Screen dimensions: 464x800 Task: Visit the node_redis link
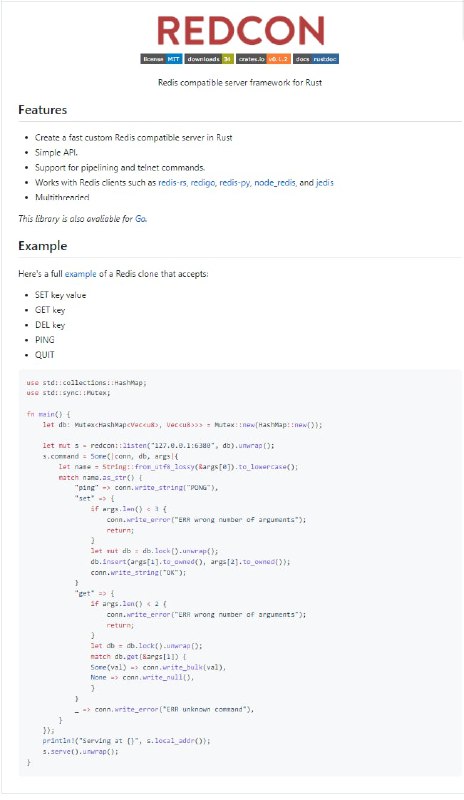[x=275, y=182]
